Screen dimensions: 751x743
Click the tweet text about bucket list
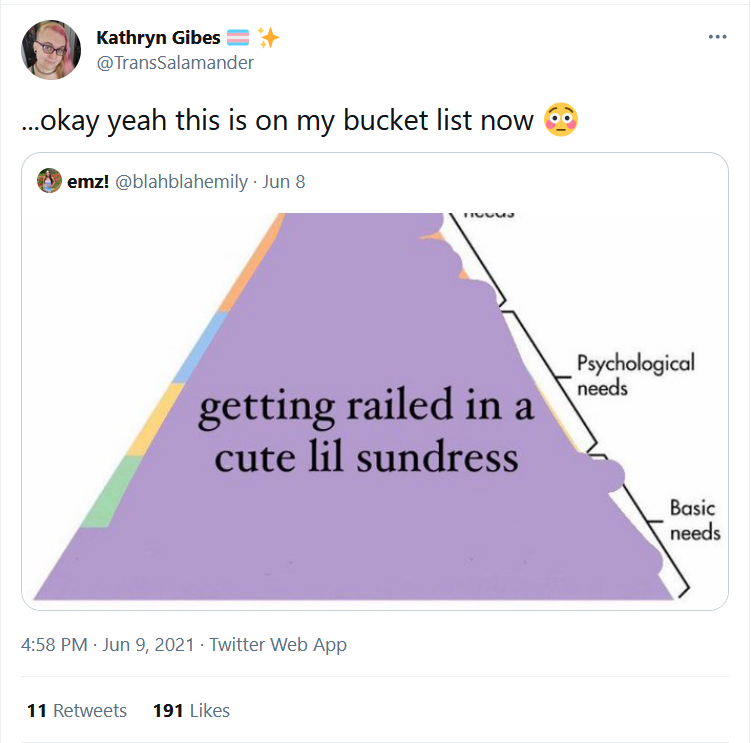tap(277, 120)
